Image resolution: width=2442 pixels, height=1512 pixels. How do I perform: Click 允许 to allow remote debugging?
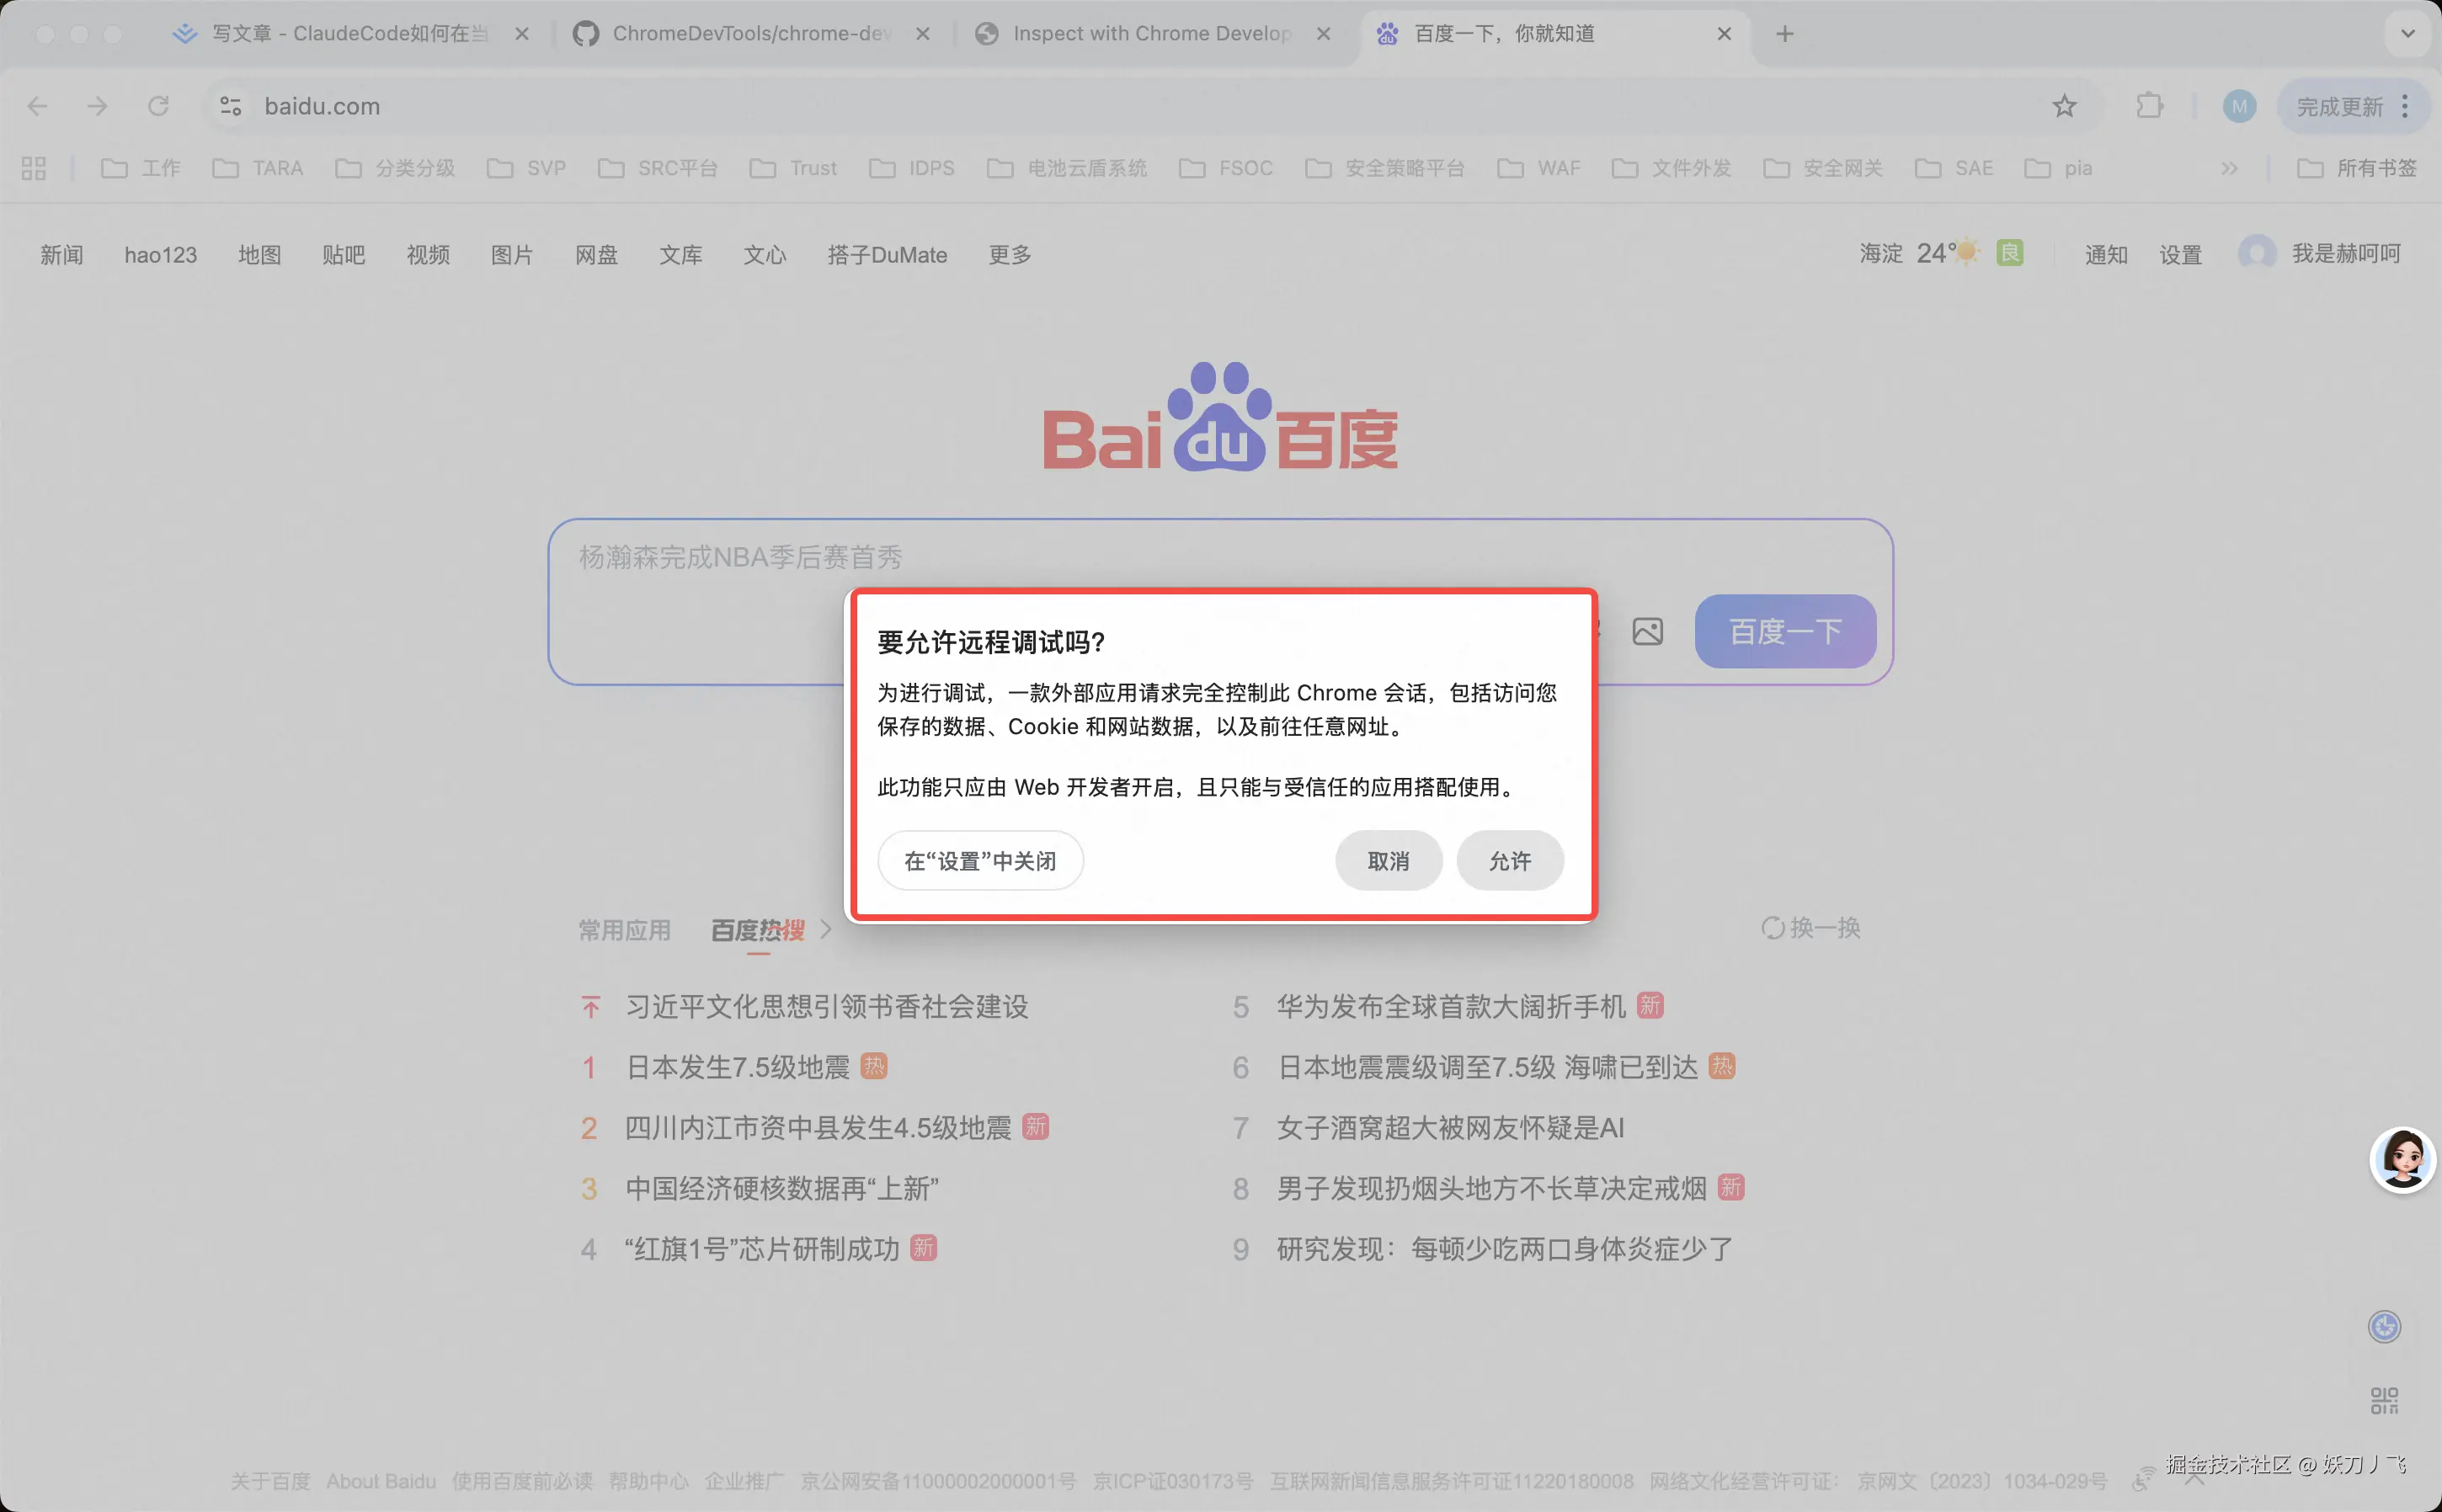[x=1509, y=861]
